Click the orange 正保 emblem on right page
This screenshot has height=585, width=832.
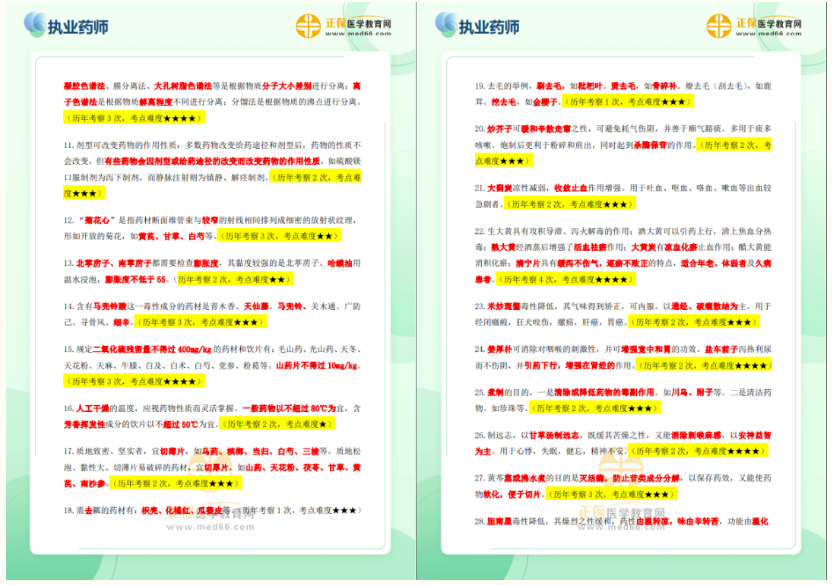point(719,26)
